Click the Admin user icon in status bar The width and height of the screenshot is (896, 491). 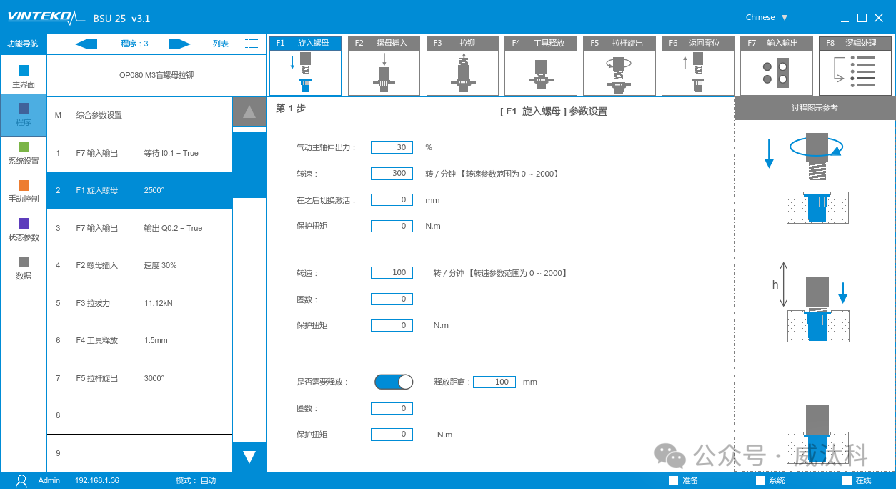click(21, 481)
